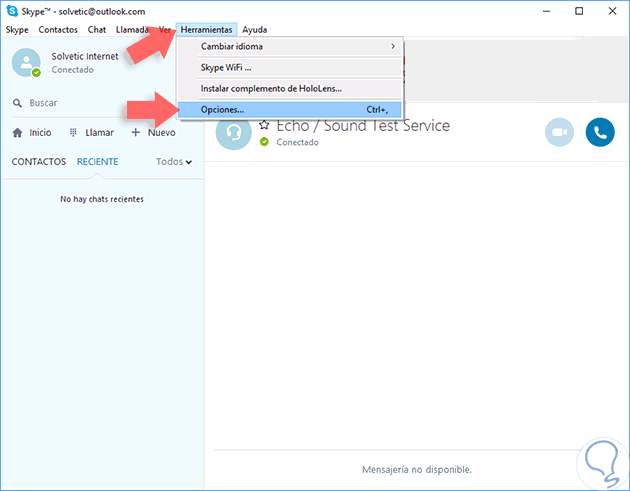This screenshot has height=491, width=630.
Task: Click the 'Mensajería no disponible.' text
Action: click(x=417, y=469)
